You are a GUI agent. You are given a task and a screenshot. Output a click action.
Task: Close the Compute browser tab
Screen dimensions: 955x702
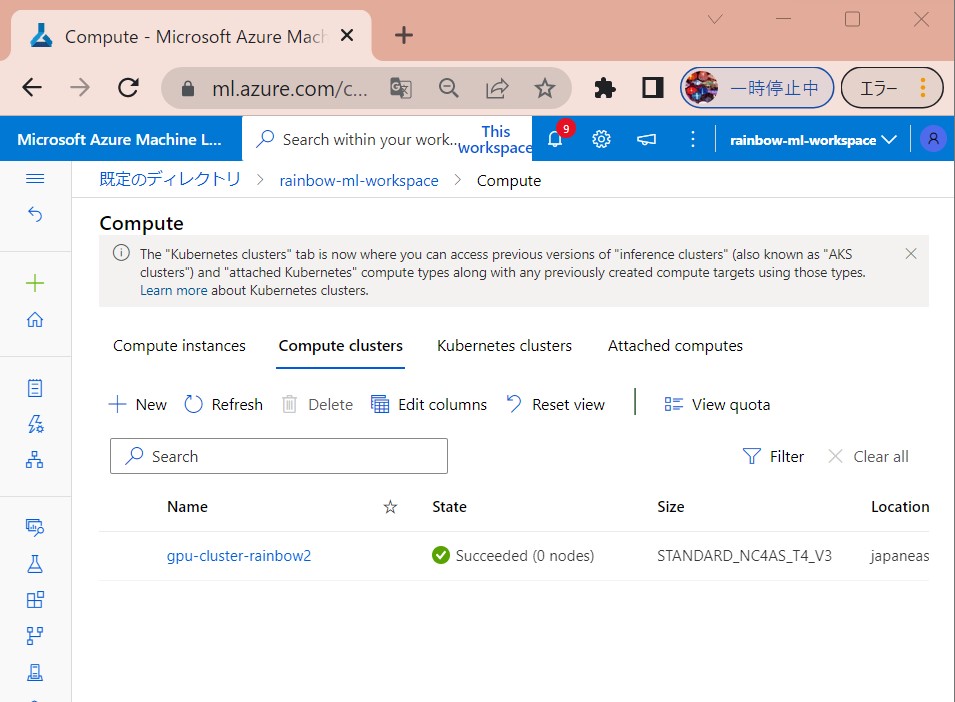point(347,35)
